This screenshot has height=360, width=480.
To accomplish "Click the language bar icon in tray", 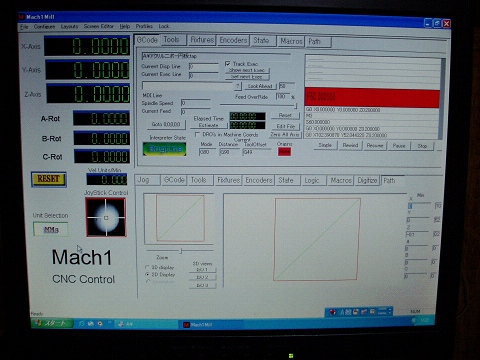I will tap(332, 312).
